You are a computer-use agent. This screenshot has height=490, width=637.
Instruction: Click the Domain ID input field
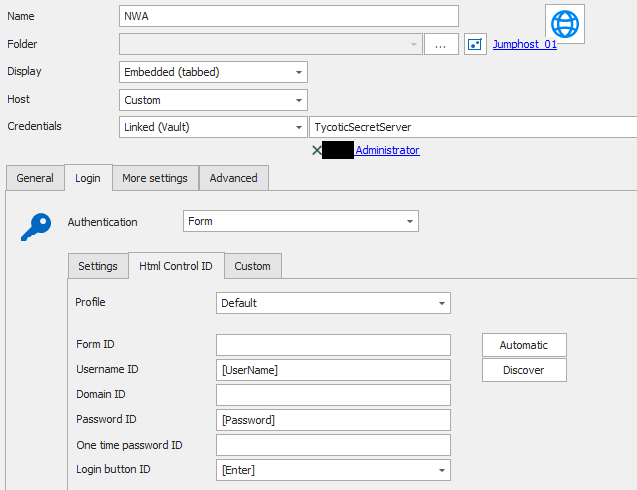[333, 395]
